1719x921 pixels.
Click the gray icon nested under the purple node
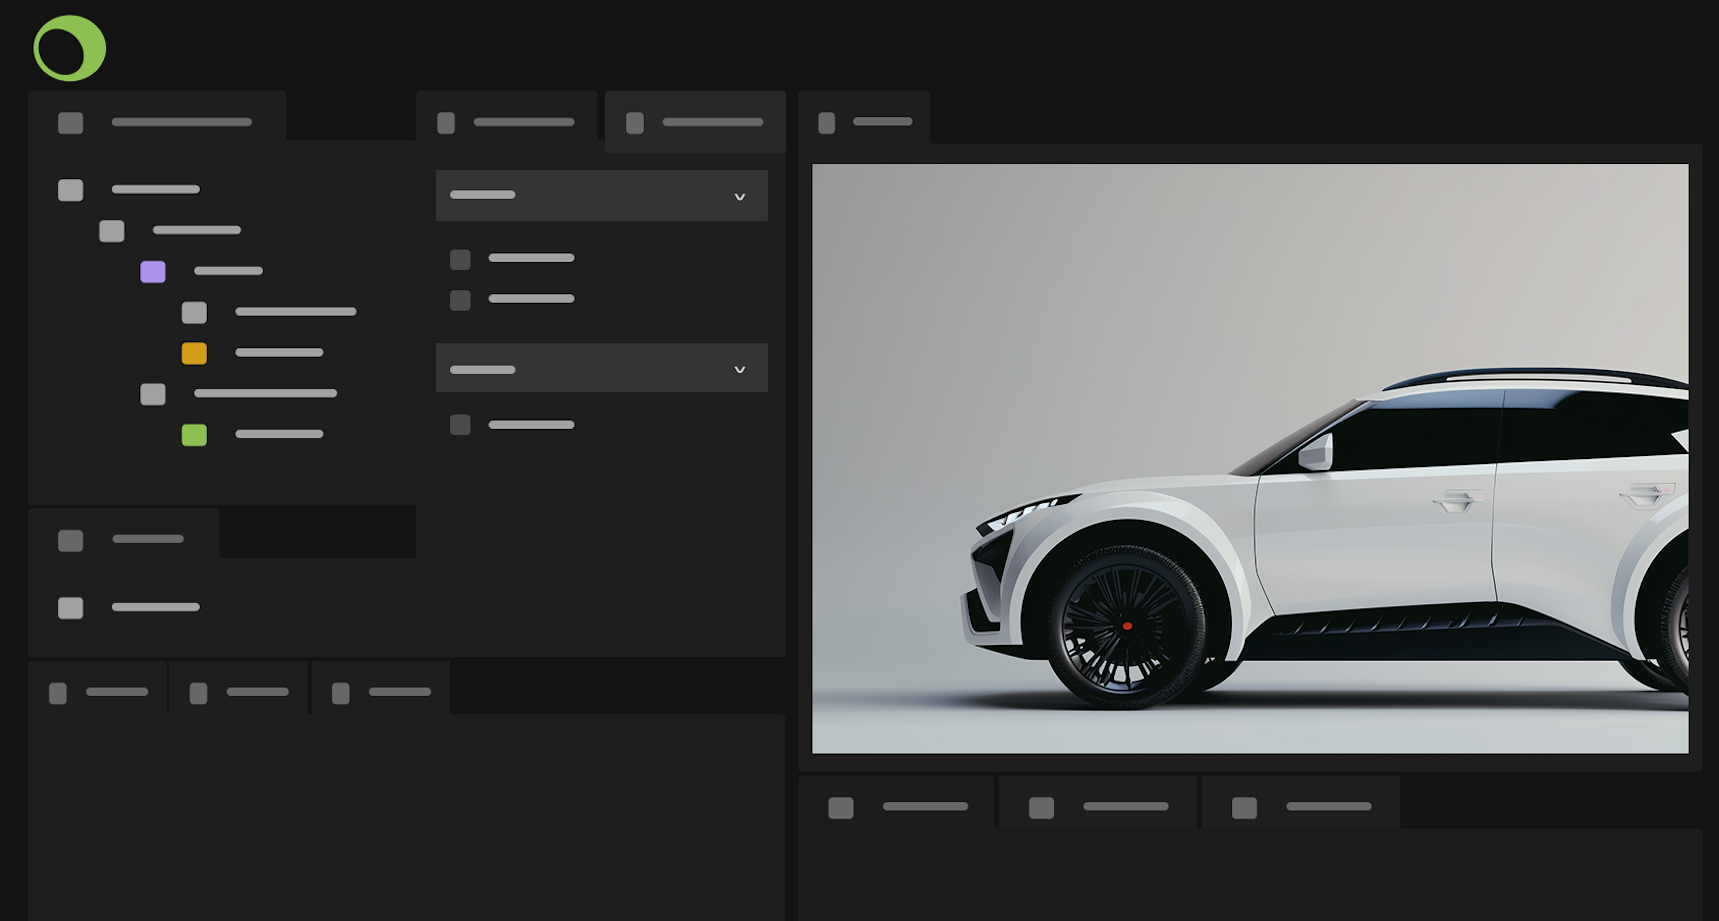pyautogui.click(x=194, y=313)
